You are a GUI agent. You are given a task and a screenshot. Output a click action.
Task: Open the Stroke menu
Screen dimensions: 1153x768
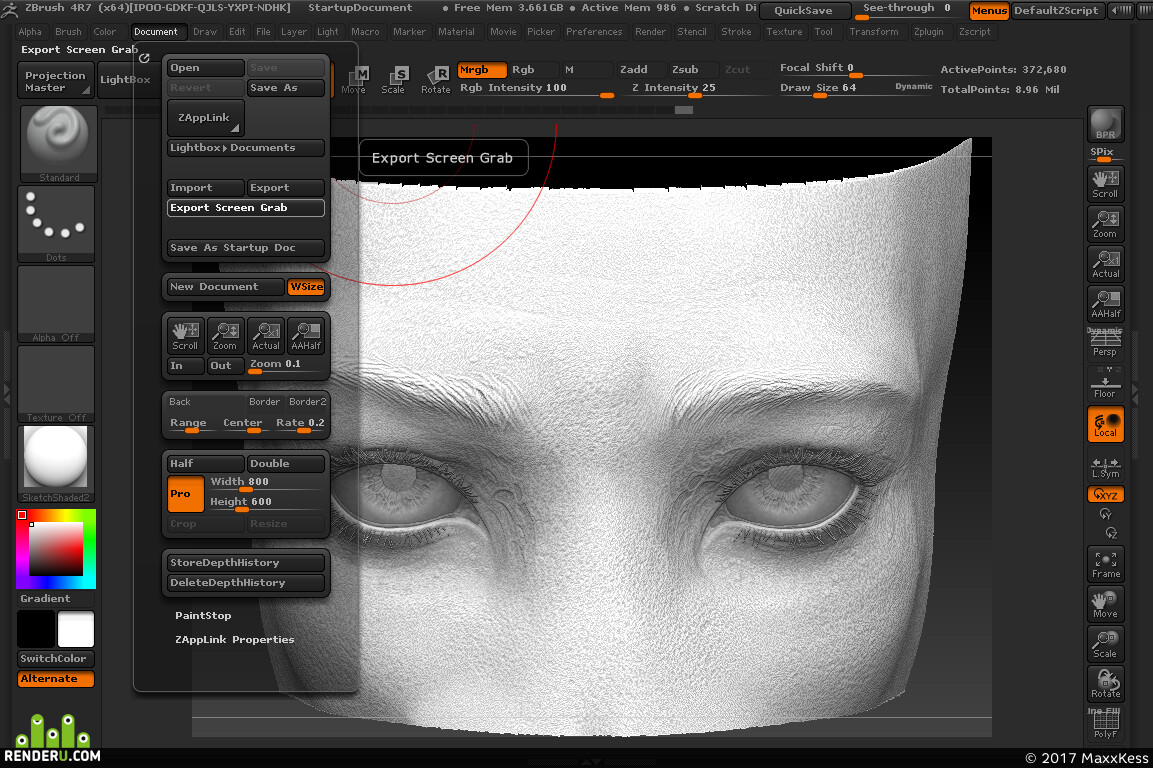point(736,32)
